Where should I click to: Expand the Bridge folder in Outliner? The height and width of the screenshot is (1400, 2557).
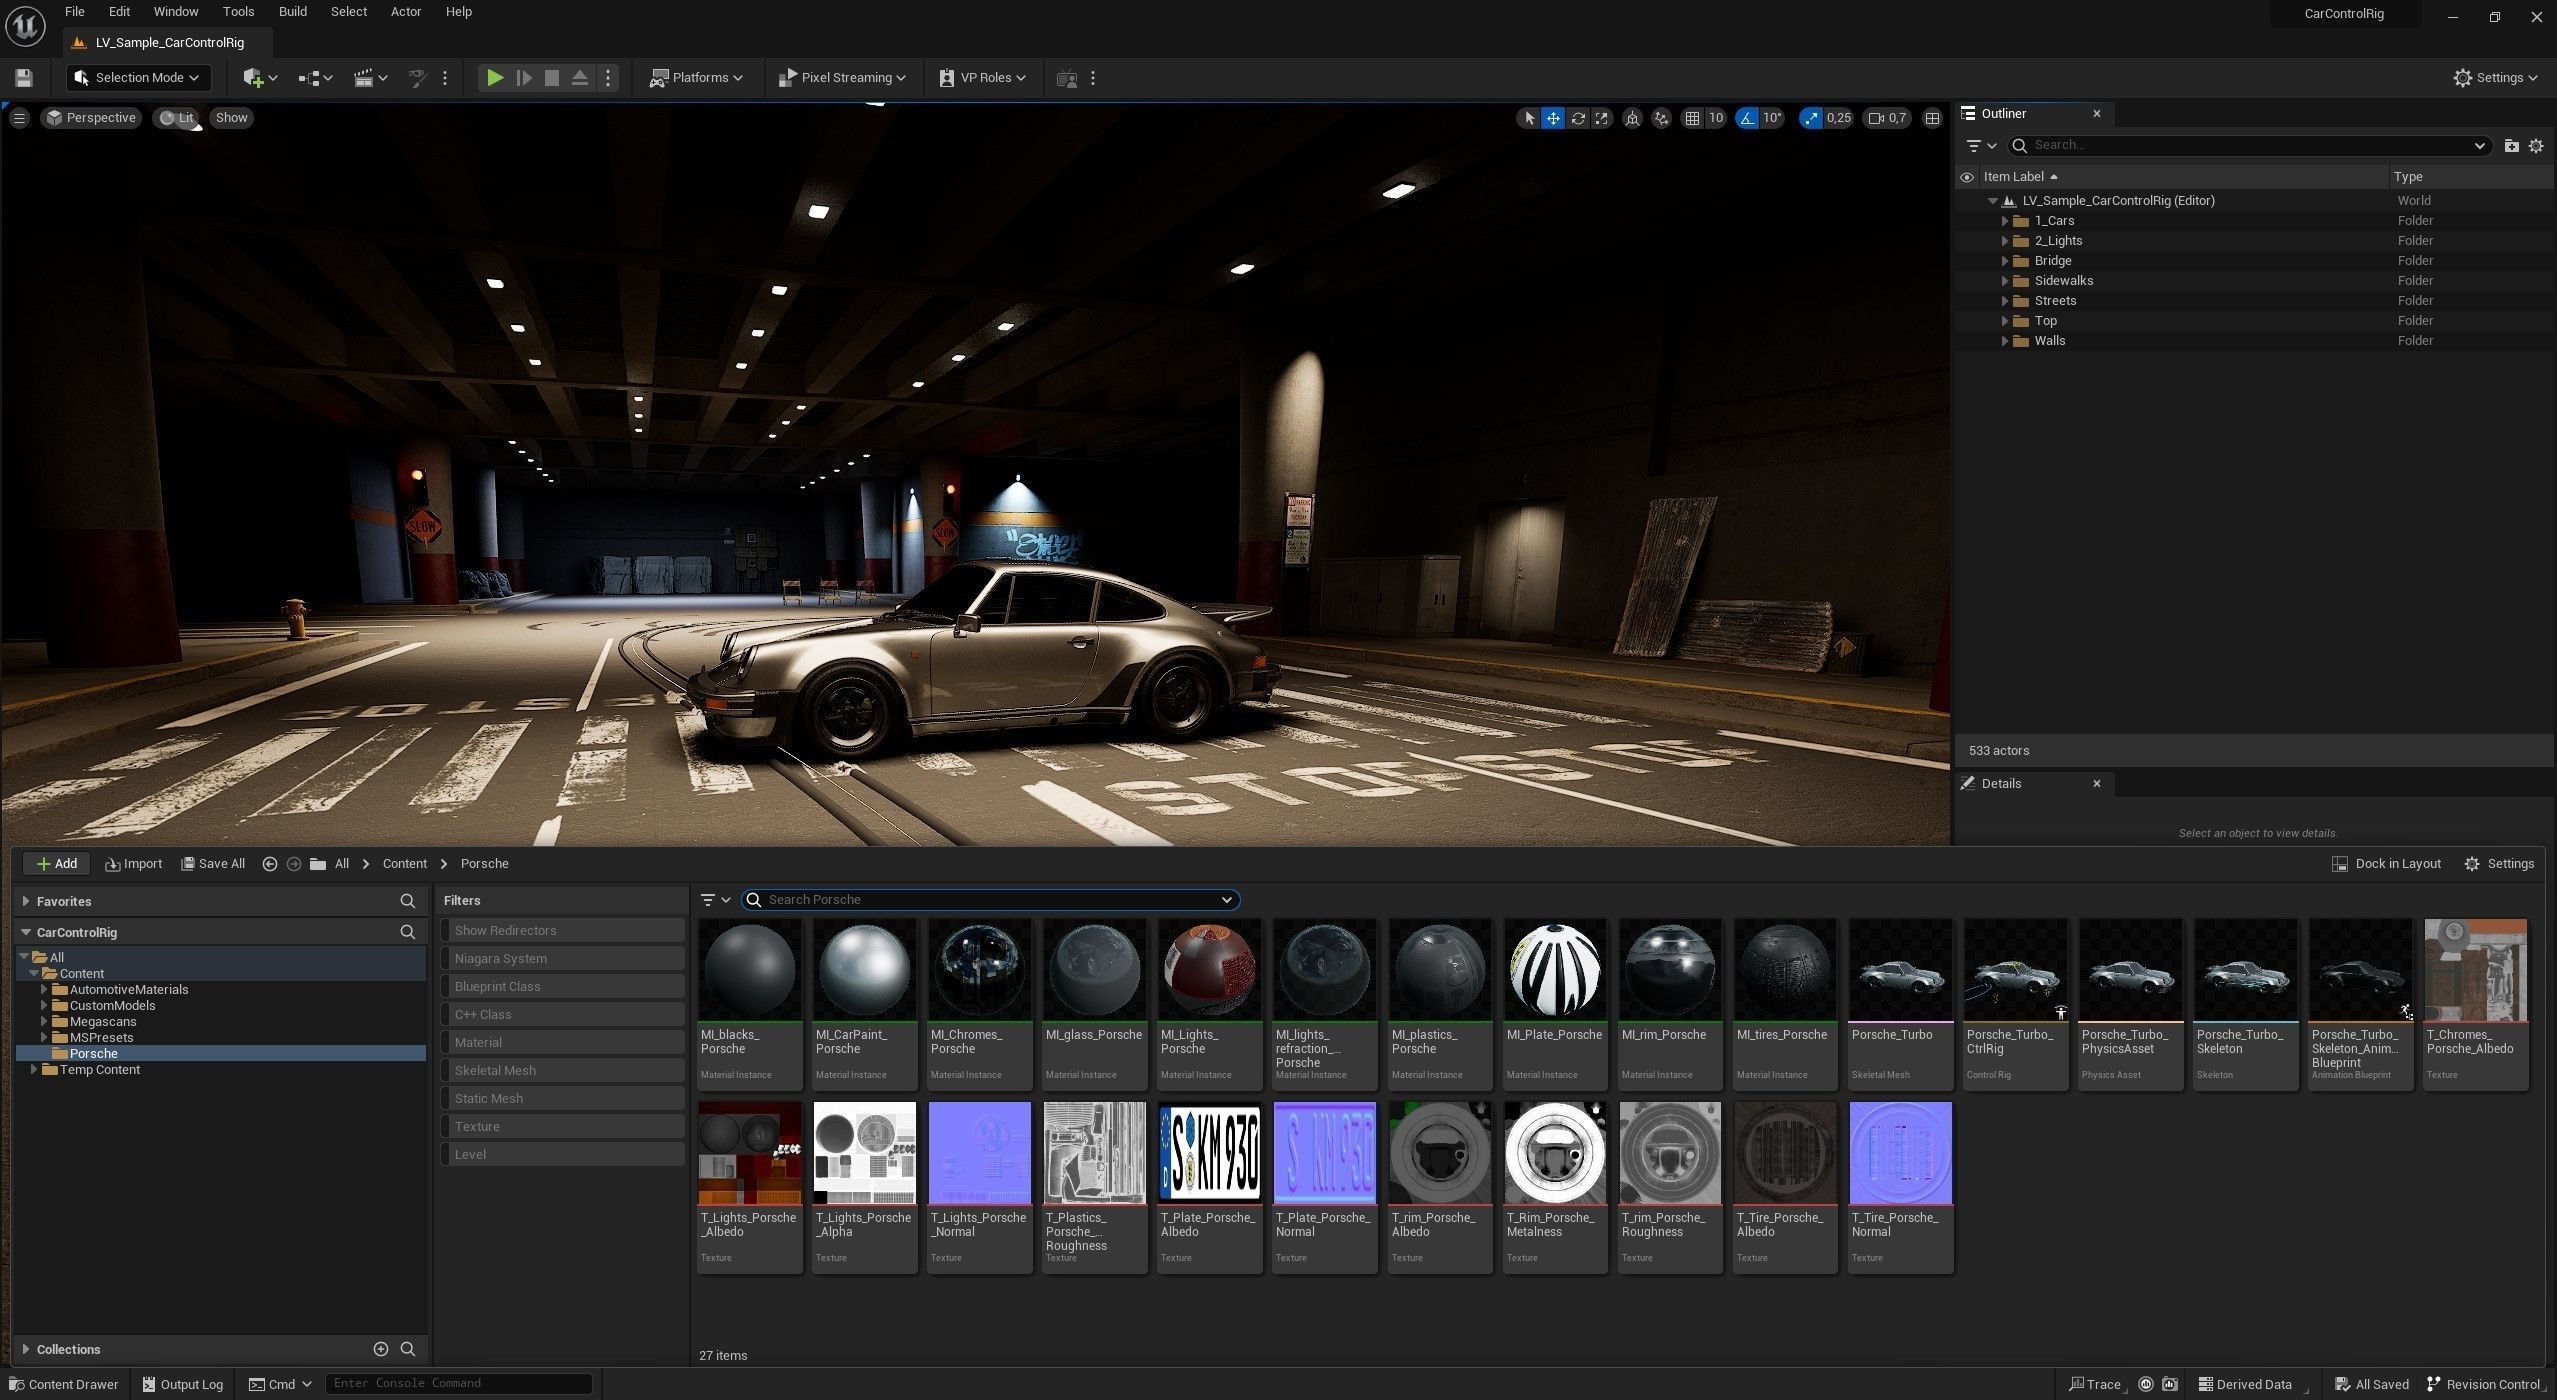click(2005, 261)
